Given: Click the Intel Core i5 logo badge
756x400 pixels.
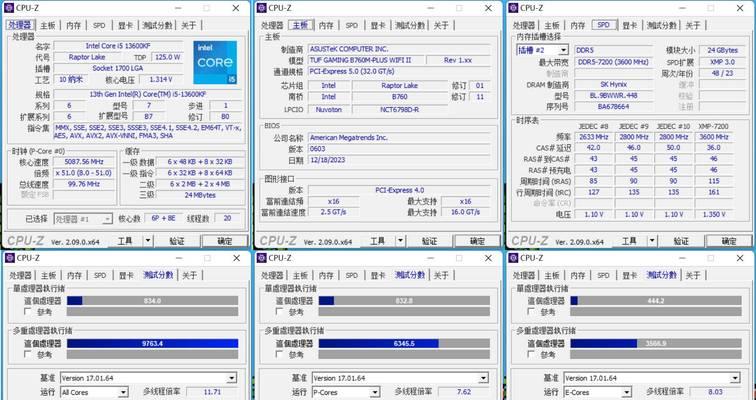Looking at the screenshot, I should click(215, 62).
